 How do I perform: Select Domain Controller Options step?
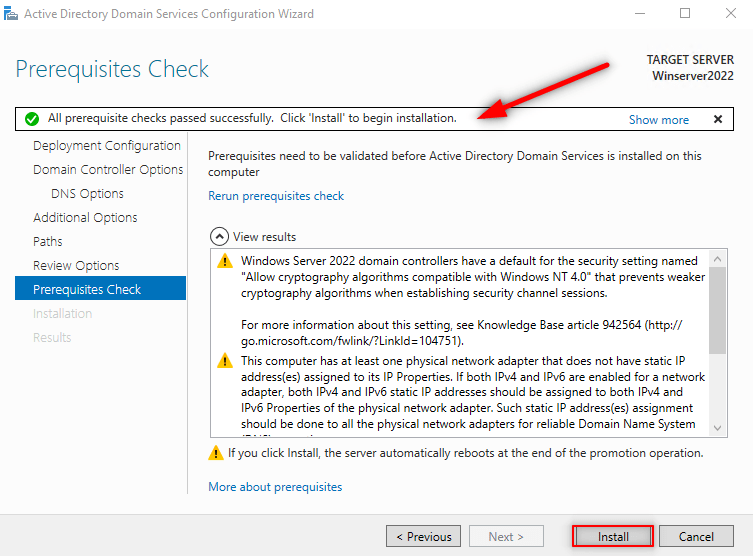[108, 170]
